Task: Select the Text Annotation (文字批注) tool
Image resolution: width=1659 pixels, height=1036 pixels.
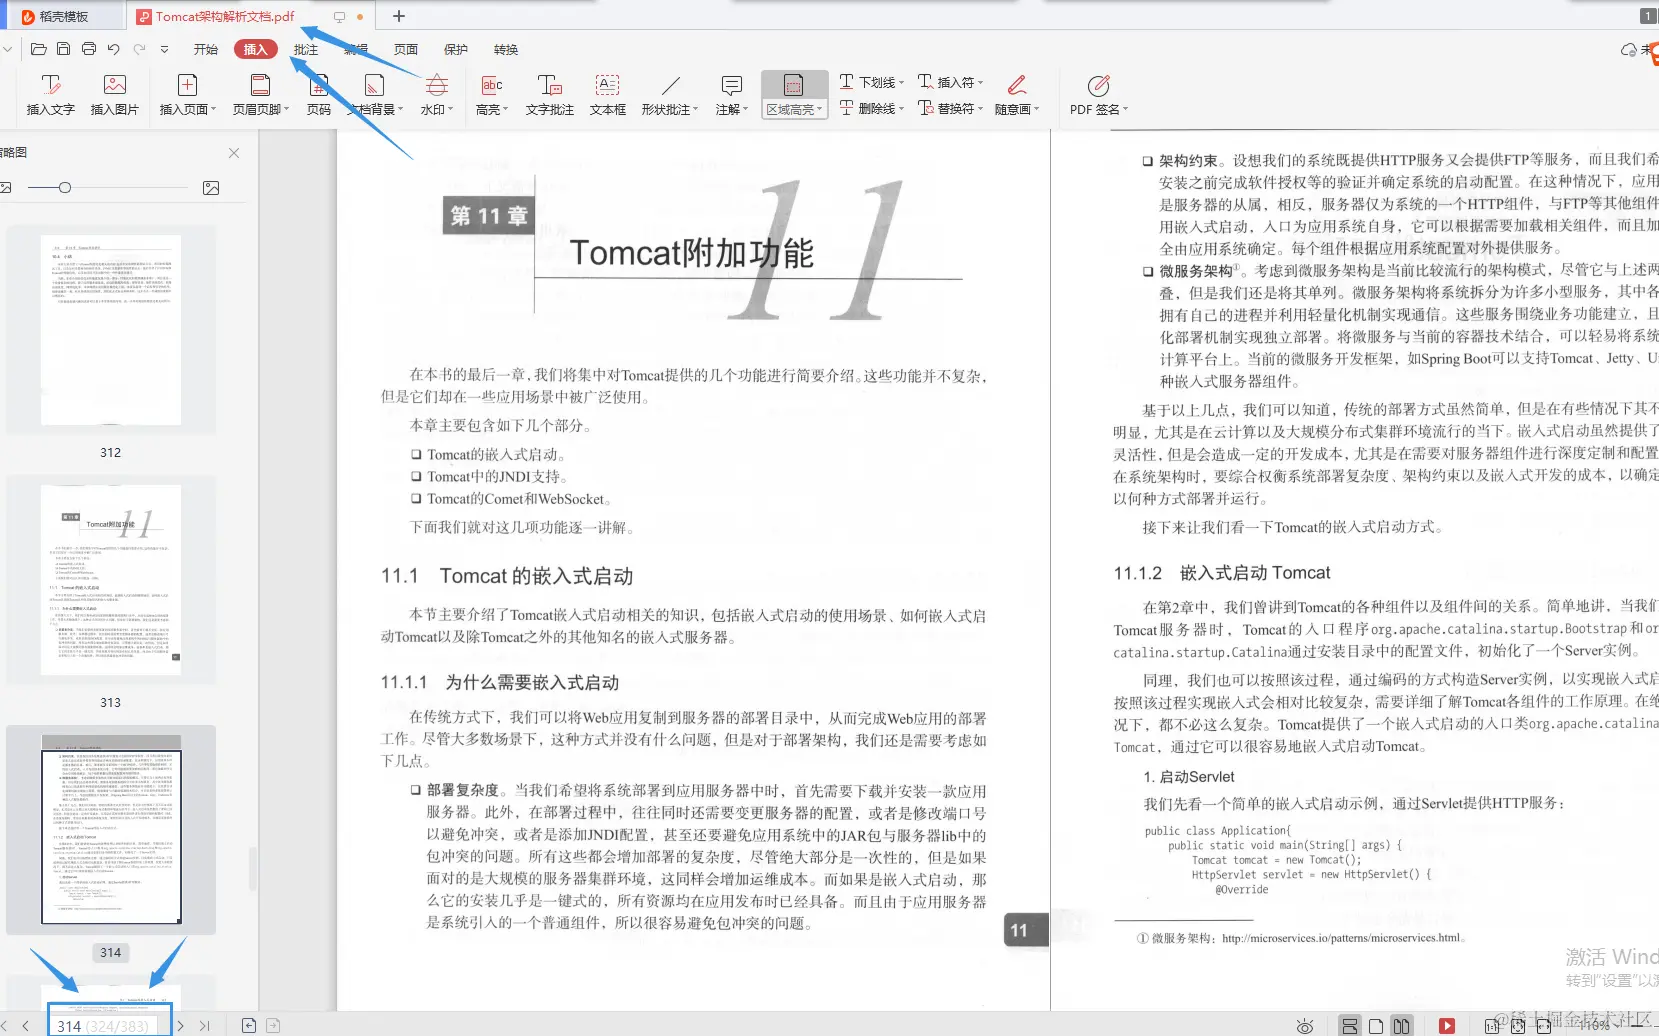Action: pos(550,96)
